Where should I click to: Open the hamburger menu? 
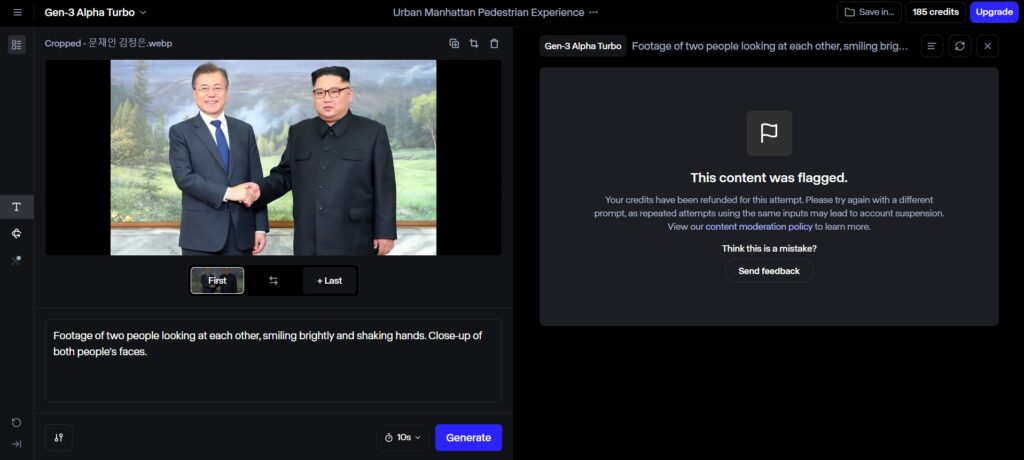pyautogui.click(x=18, y=12)
